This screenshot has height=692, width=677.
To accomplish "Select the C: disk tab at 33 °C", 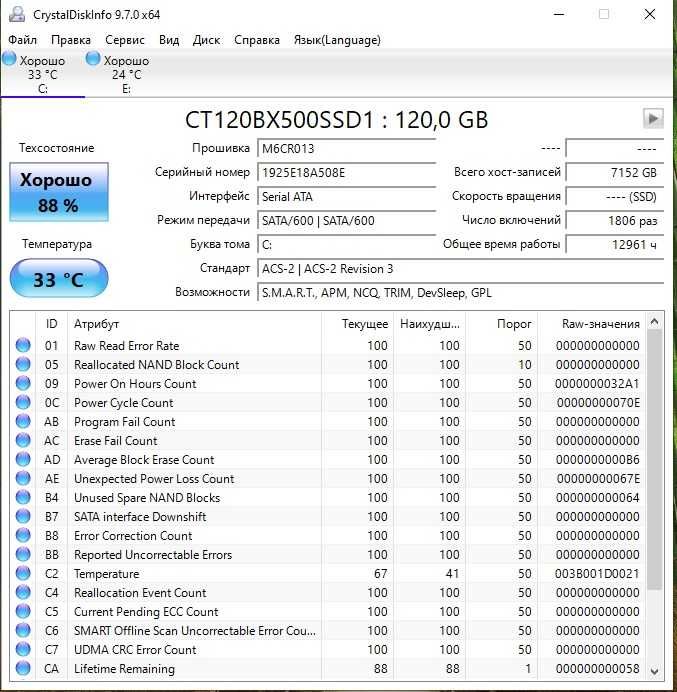I will pos(42,74).
